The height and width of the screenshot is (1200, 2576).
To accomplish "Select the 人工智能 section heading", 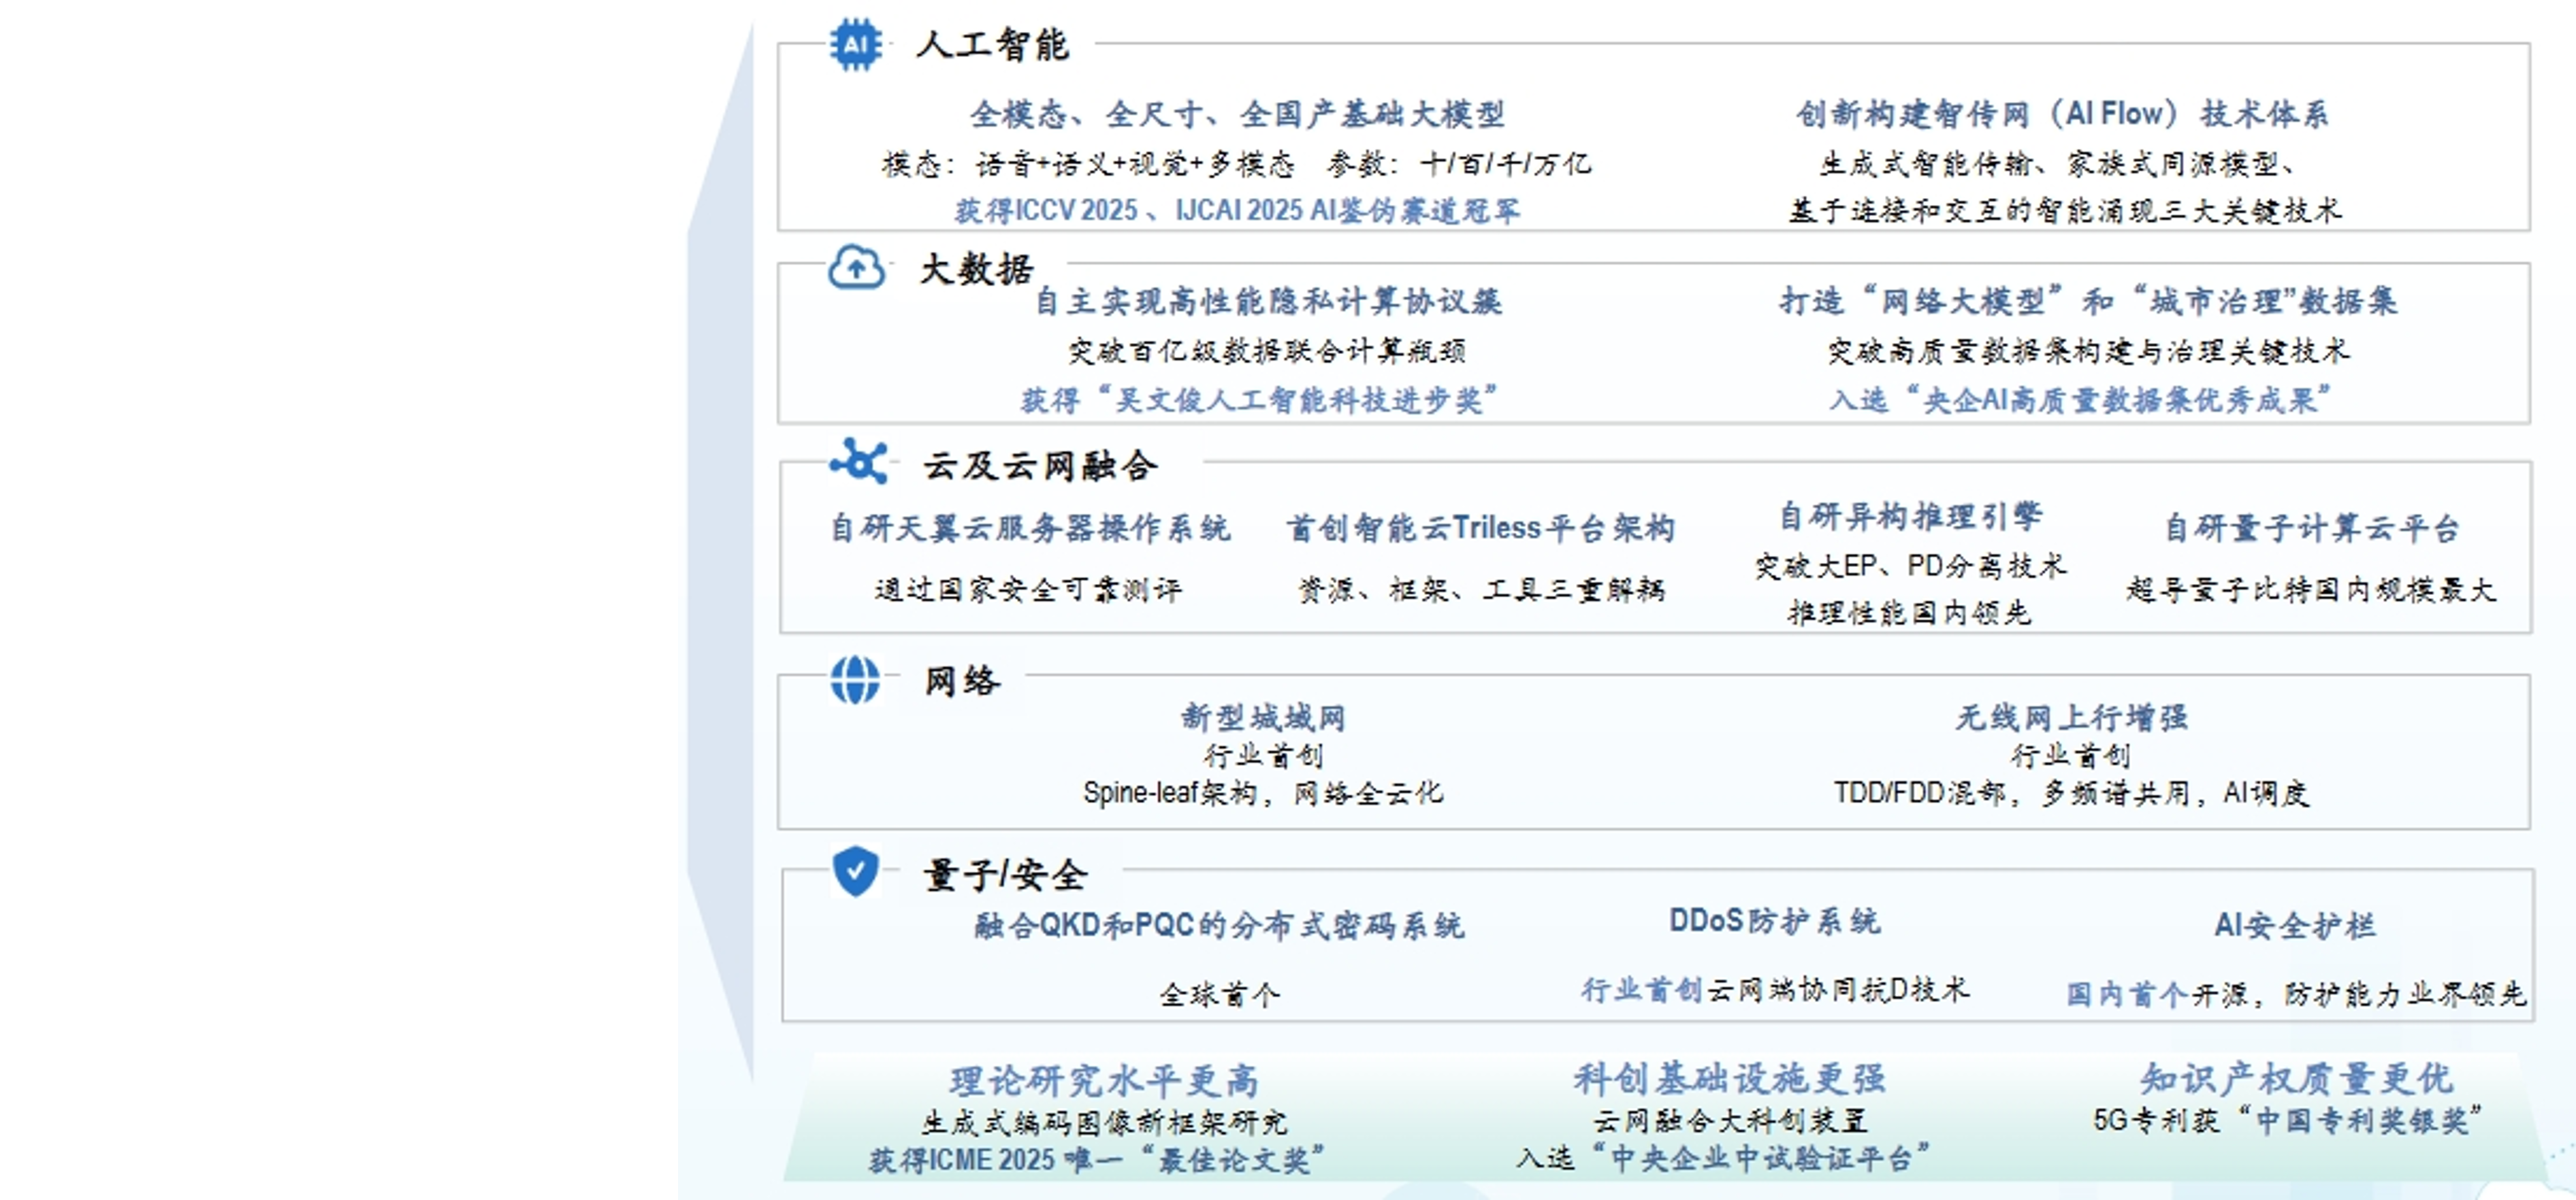I will [992, 45].
